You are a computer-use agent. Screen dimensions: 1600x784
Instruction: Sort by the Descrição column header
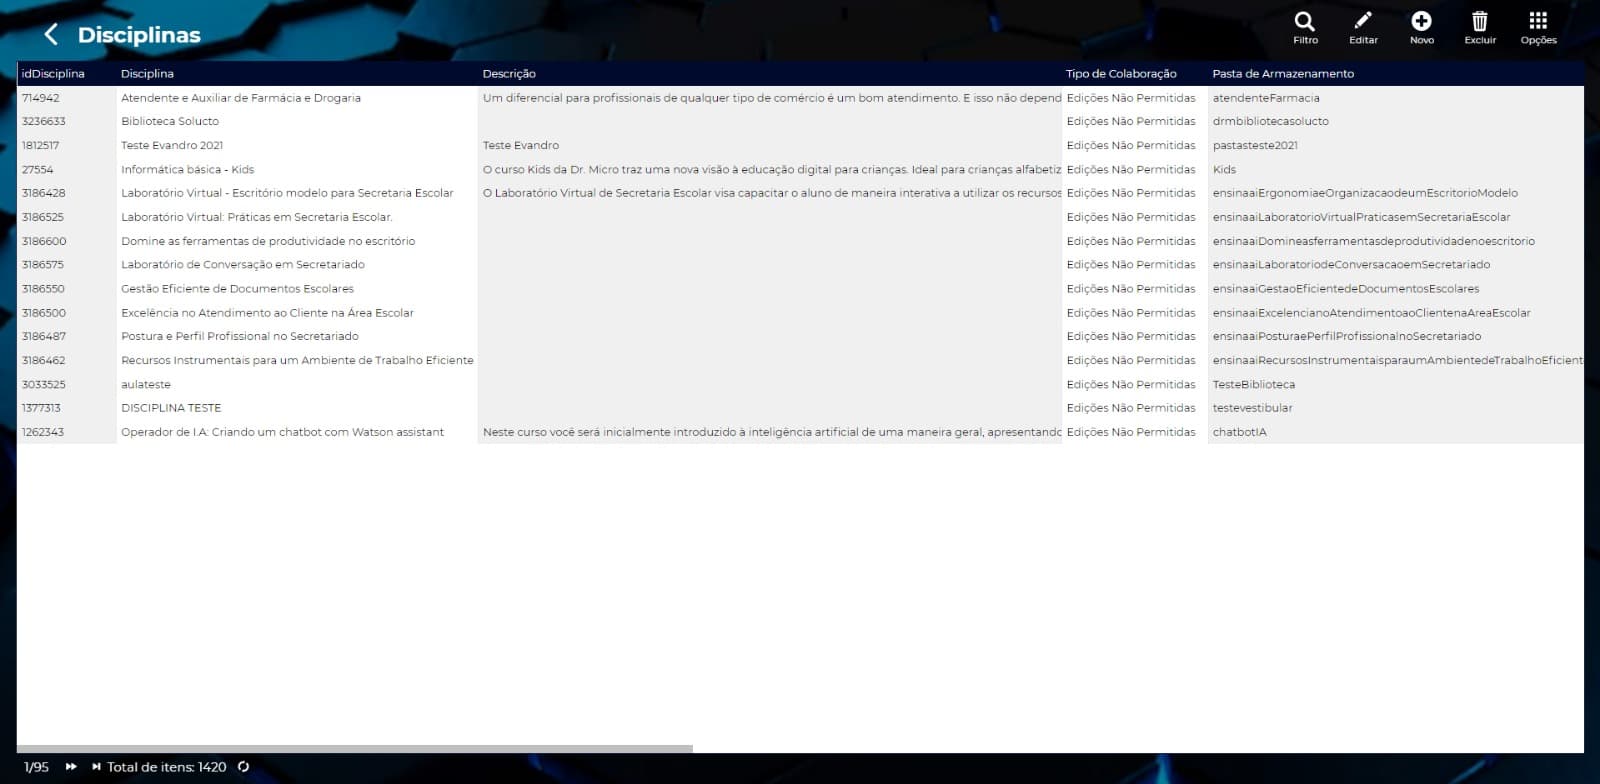pos(509,74)
